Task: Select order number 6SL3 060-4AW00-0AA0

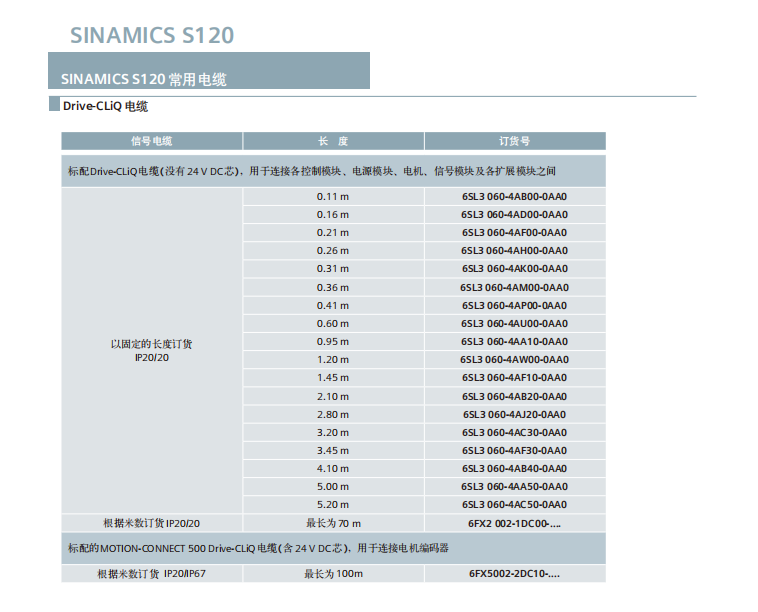Action: click(x=515, y=360)
